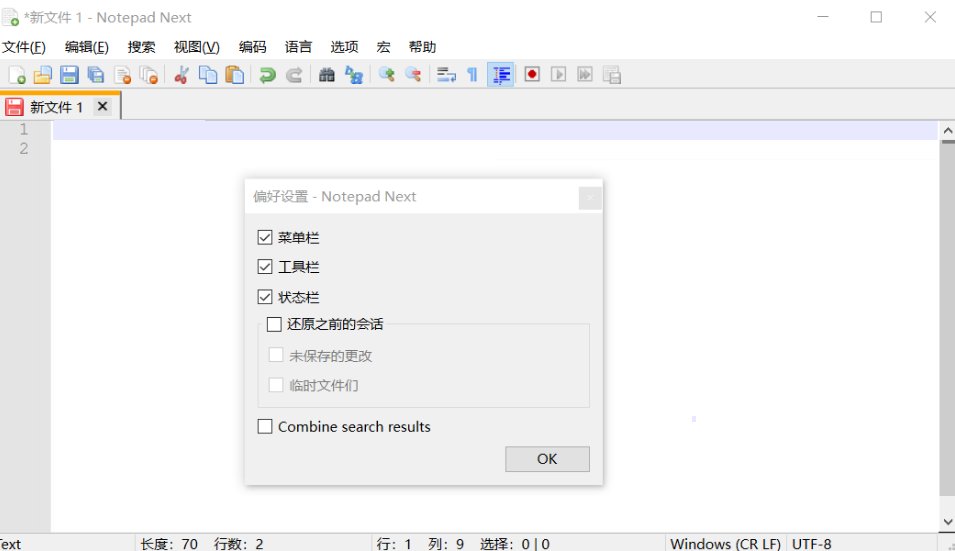Close the 偏好设置 dialog with its X
Image resolution: width=955 pixels, height=551 pixels.
click(590, 197)
